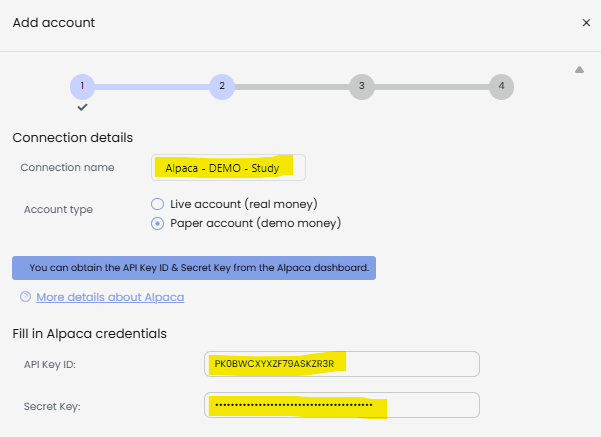Click the Account type label
Image resolution: width=601 pixels, height=437 pixels.
pos(58,210)
